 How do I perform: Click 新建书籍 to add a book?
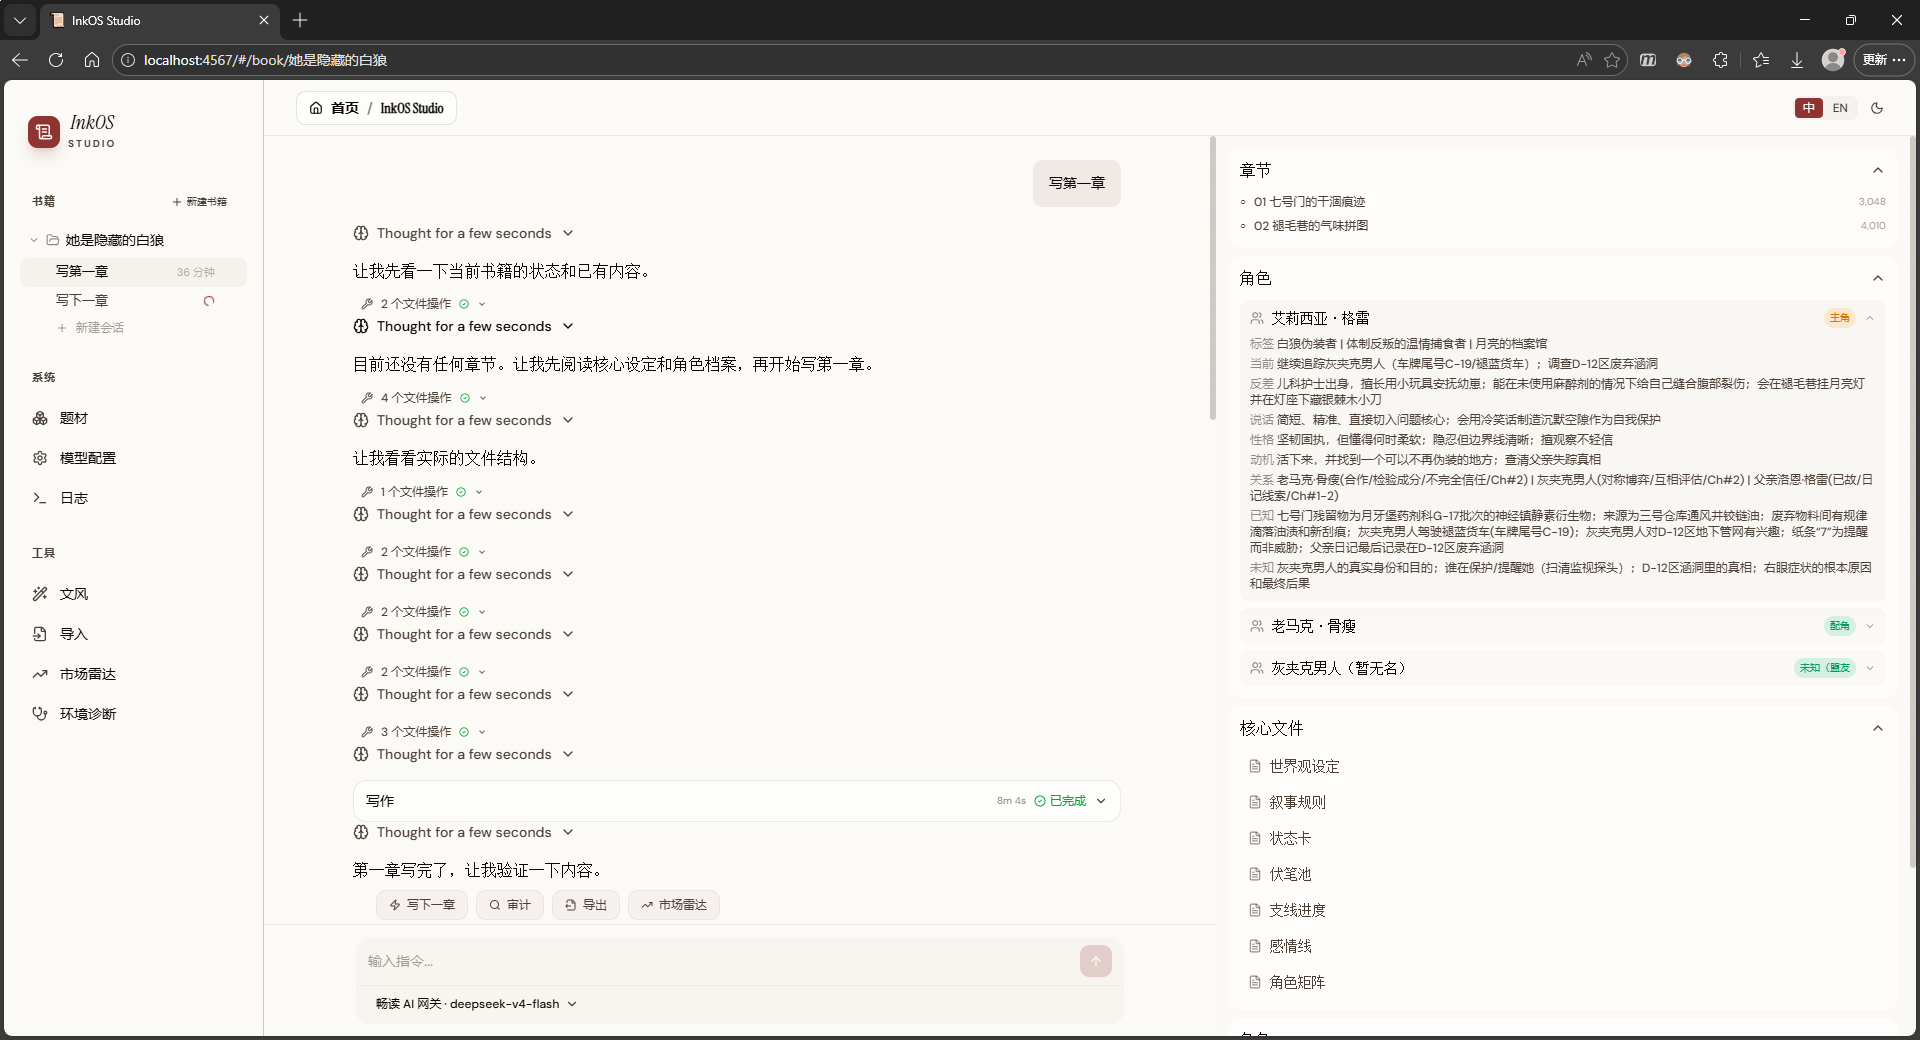(x=199, y=202)
